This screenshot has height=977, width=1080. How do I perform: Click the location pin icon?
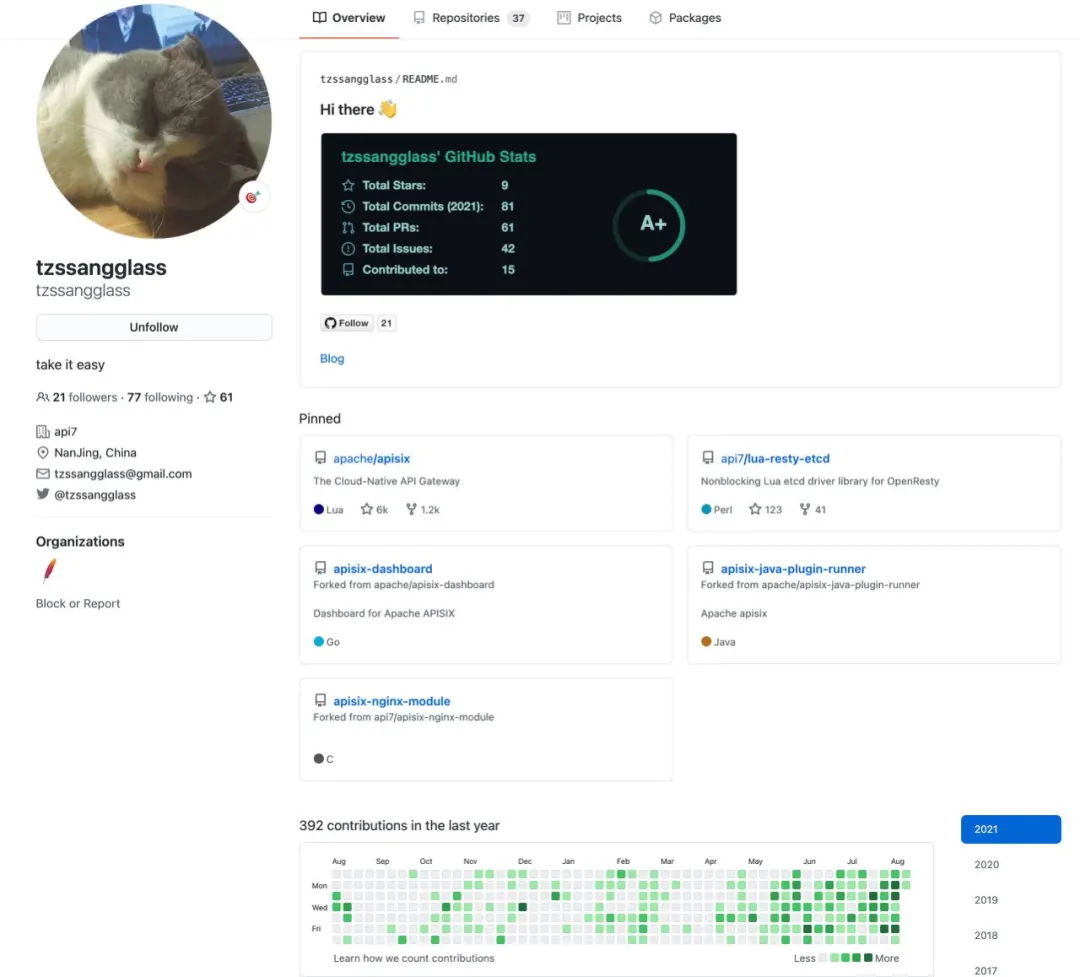click(43, 453)
